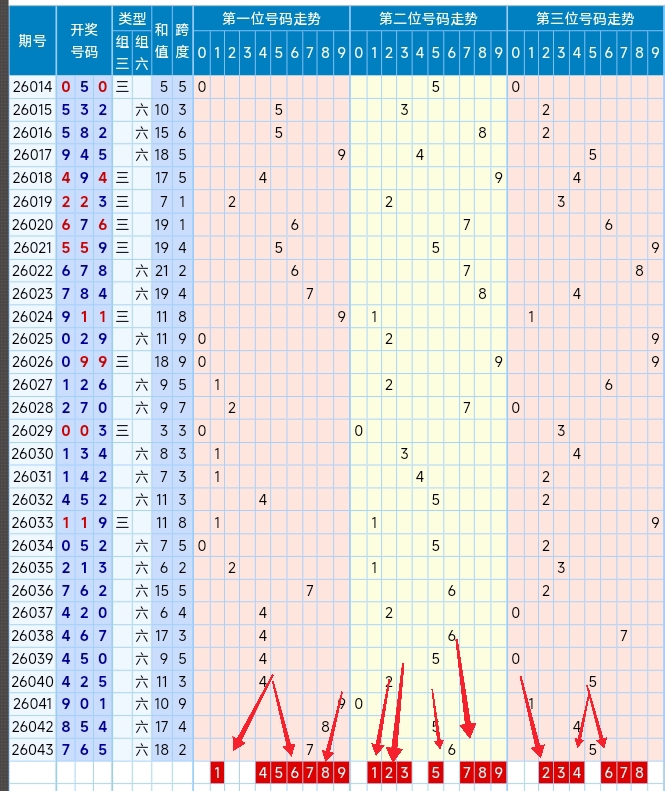Select red box 1 below second-position columns
This screenshot has width=665, height=791.
click(x=374, y=772)
